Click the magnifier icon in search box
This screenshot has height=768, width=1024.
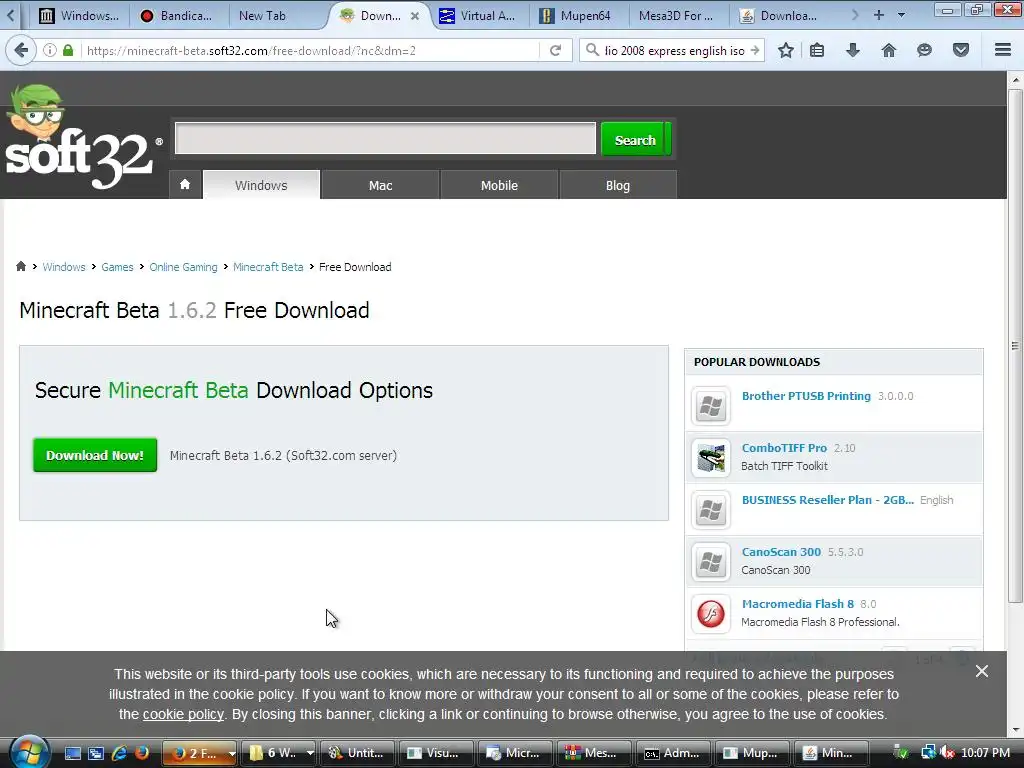(x=592, y=50)
